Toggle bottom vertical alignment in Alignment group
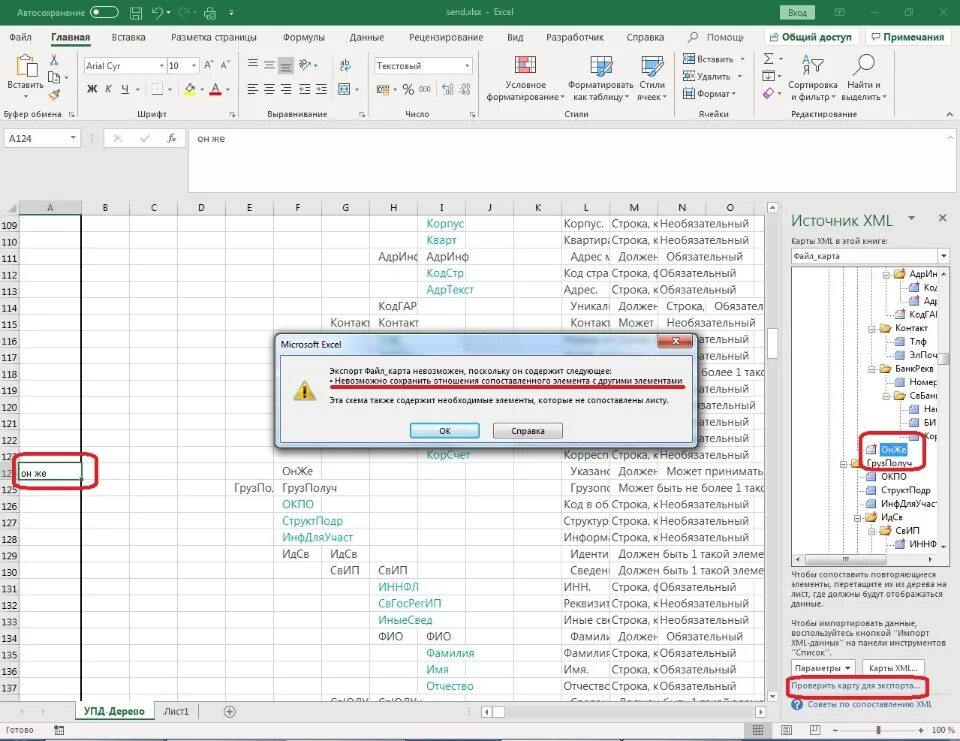Image resolution: width=960 pixels, height=741 pixels. tap(285, 65)
